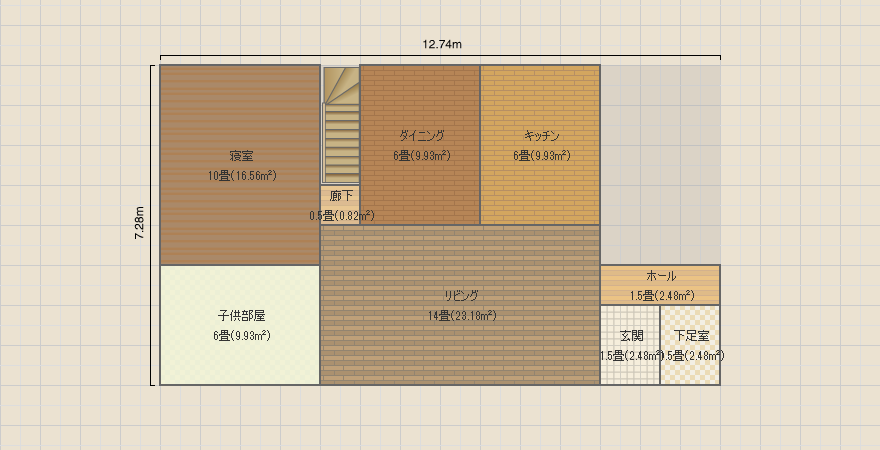Click the 12.74m width dimension label
This screenshot has width=880, height=450.
tap(442, 44)
